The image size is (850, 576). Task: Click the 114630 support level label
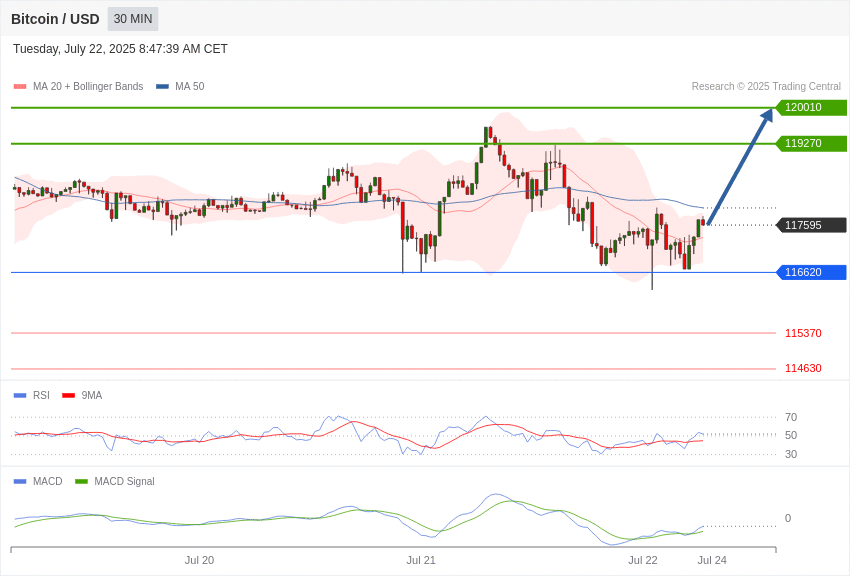click(x=803, y=368)
